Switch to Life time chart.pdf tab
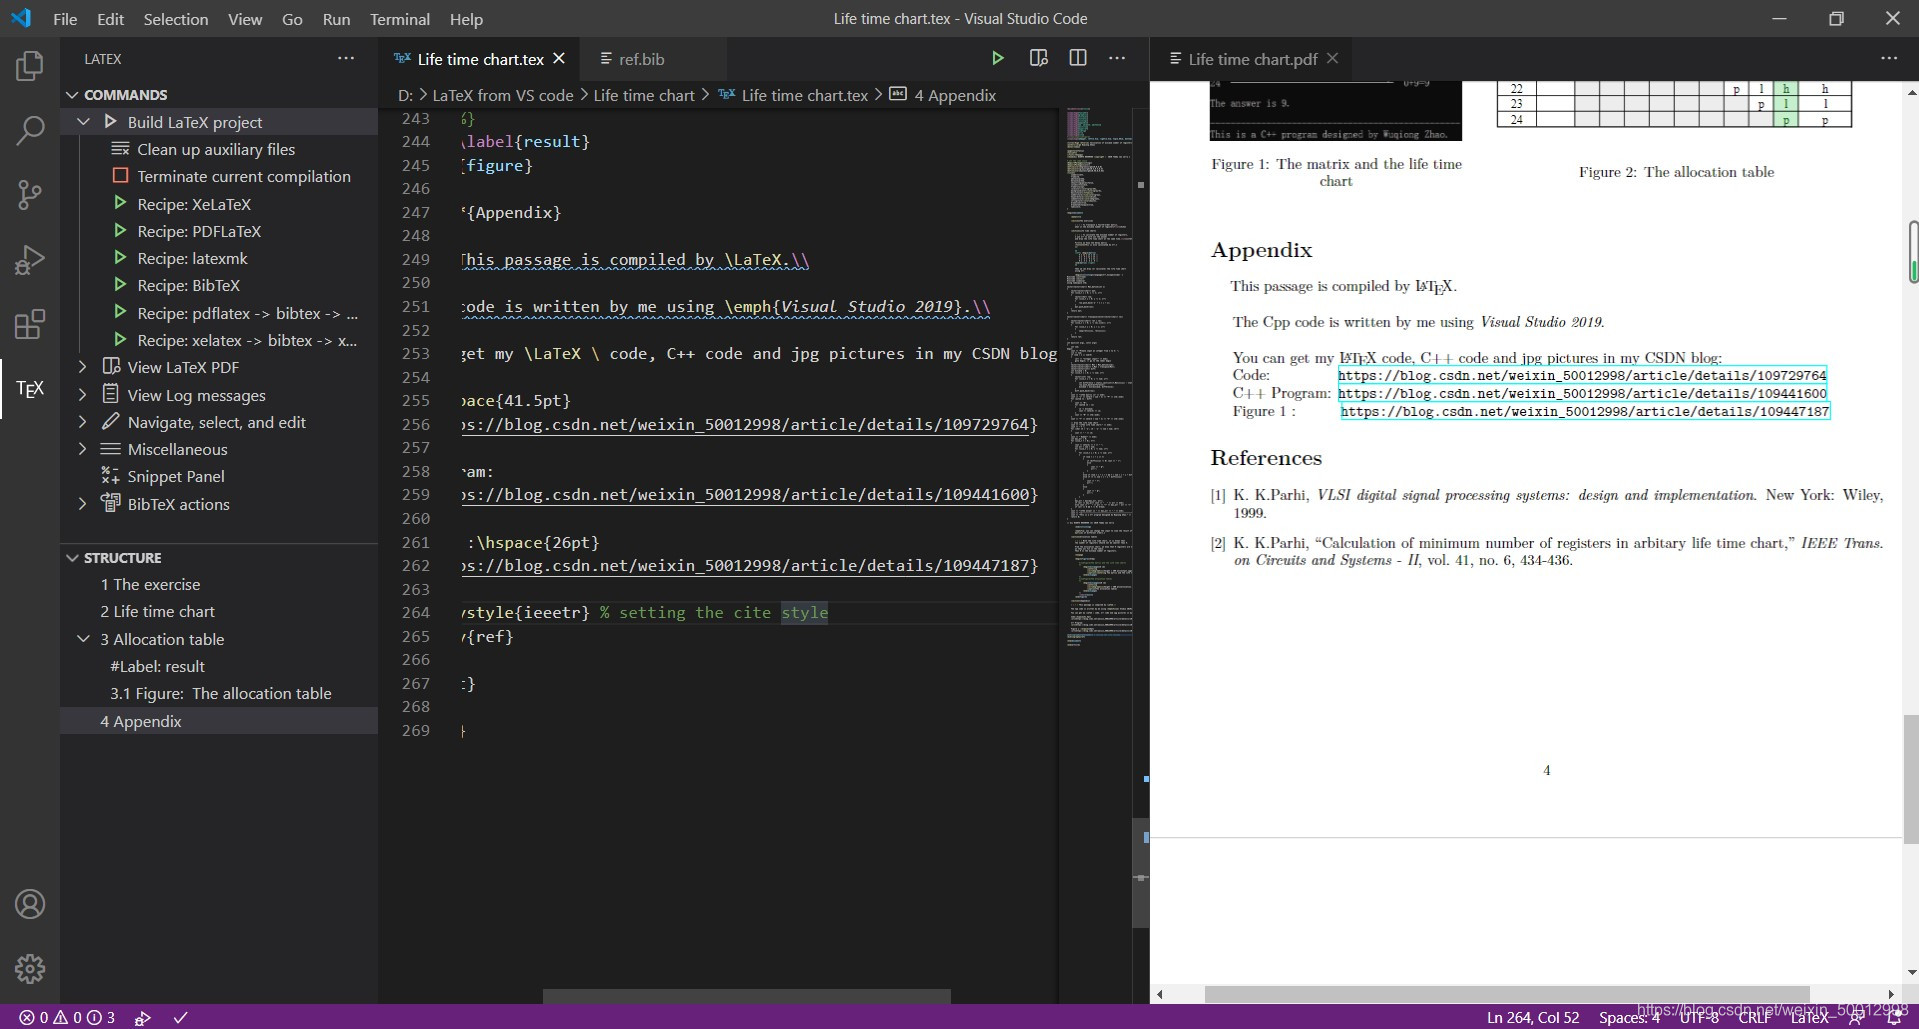Viewport: 1919px width, 1029px height. (x=1252, y=59)
